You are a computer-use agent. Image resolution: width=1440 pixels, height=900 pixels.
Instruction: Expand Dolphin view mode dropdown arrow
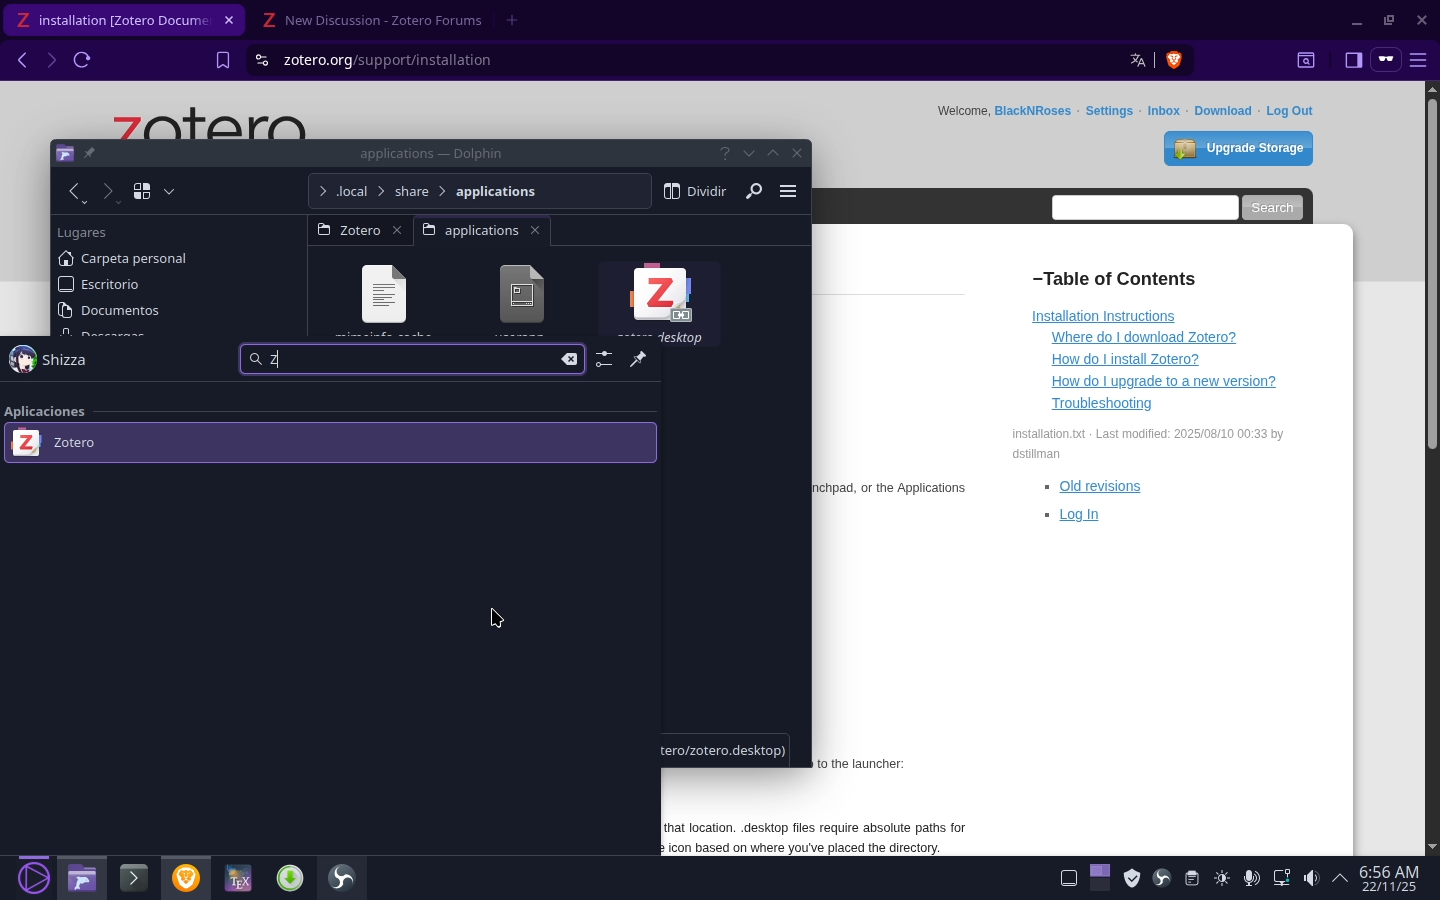[x=169, y=191]
